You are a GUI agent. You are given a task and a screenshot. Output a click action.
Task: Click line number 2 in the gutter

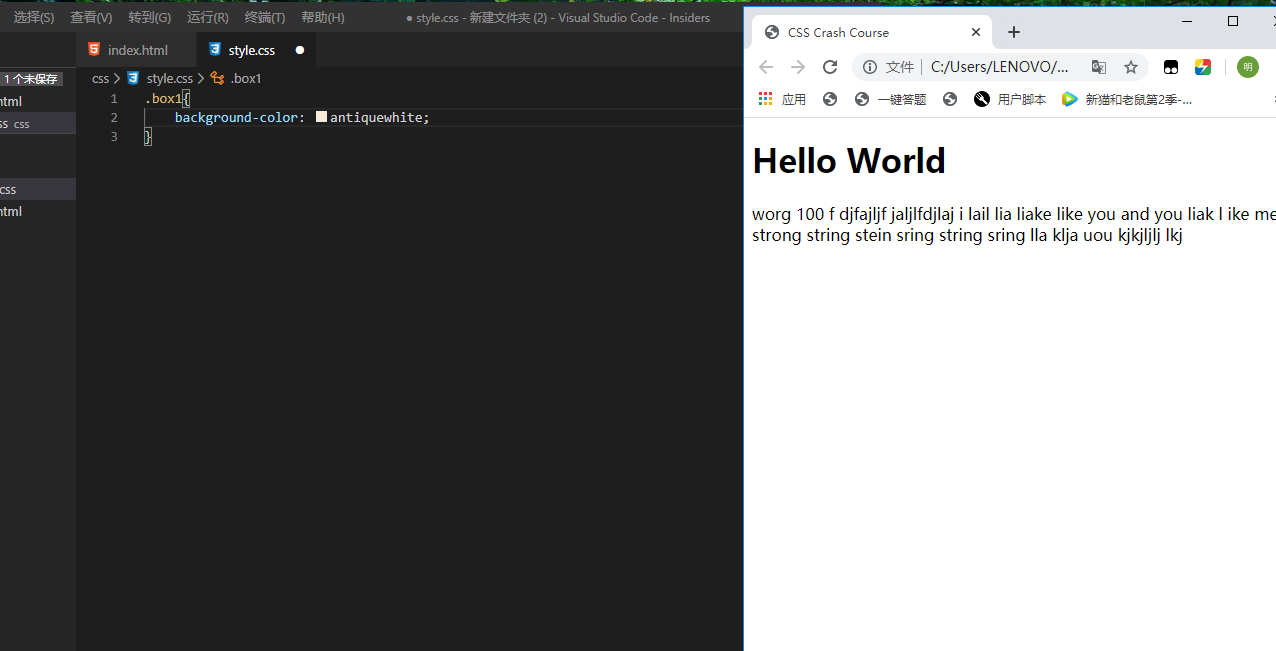(x=114, y=117)
